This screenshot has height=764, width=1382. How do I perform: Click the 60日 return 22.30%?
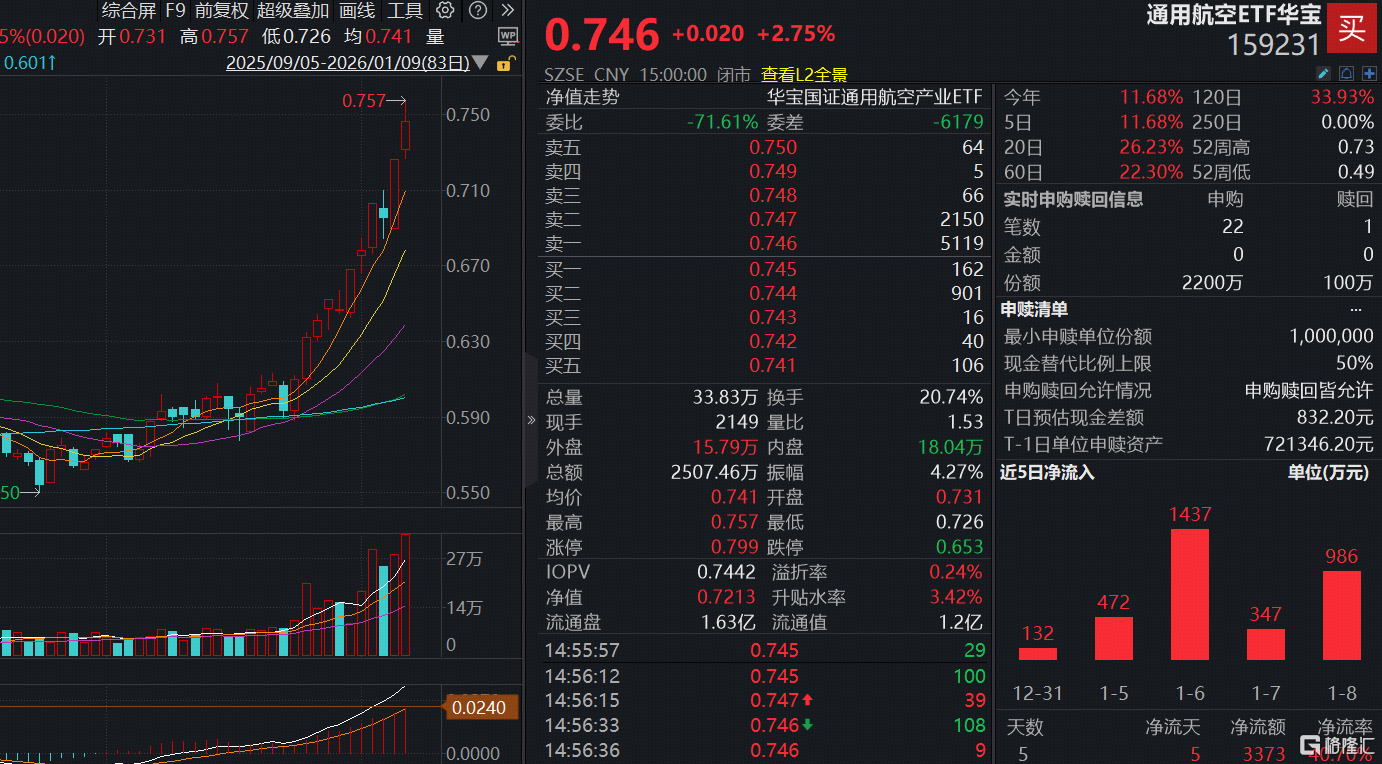[1152, 172]
